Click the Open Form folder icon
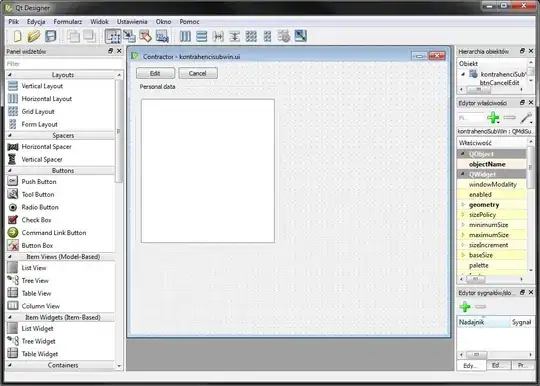This screenshot has width=540, height=386. [x=34, y=36]
